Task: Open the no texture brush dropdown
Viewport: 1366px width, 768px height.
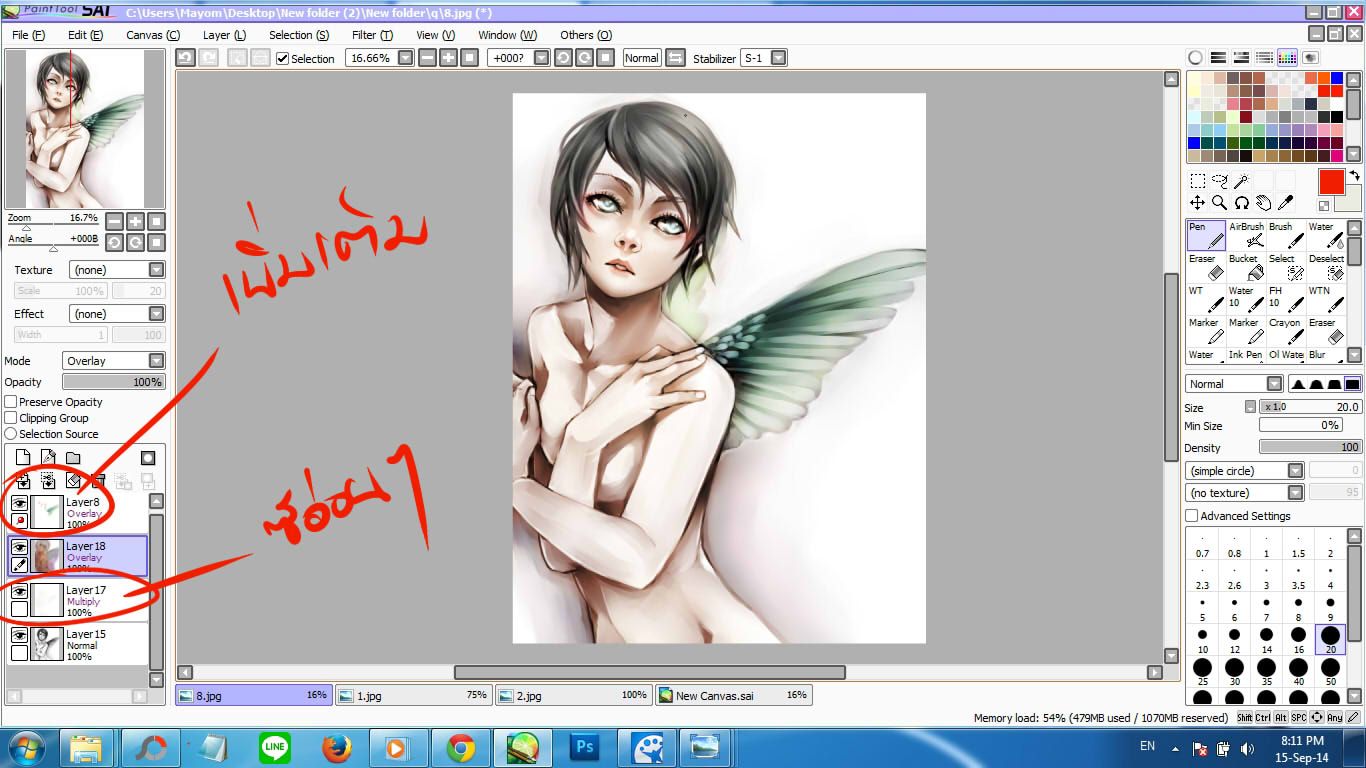Action: click(1245, 493)
